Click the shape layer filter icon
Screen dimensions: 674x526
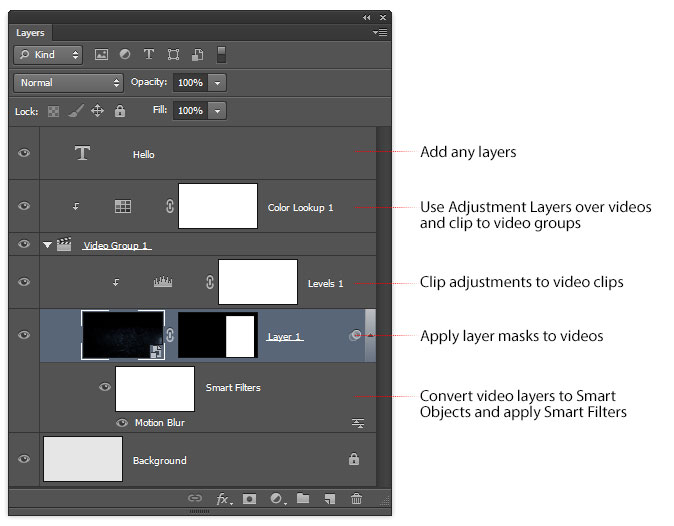click(173, 55)
